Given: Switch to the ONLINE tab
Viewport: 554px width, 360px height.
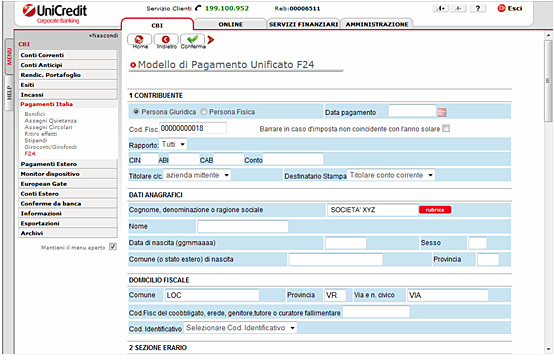Looking at the screenshot, I should click(x=230, y=24).
